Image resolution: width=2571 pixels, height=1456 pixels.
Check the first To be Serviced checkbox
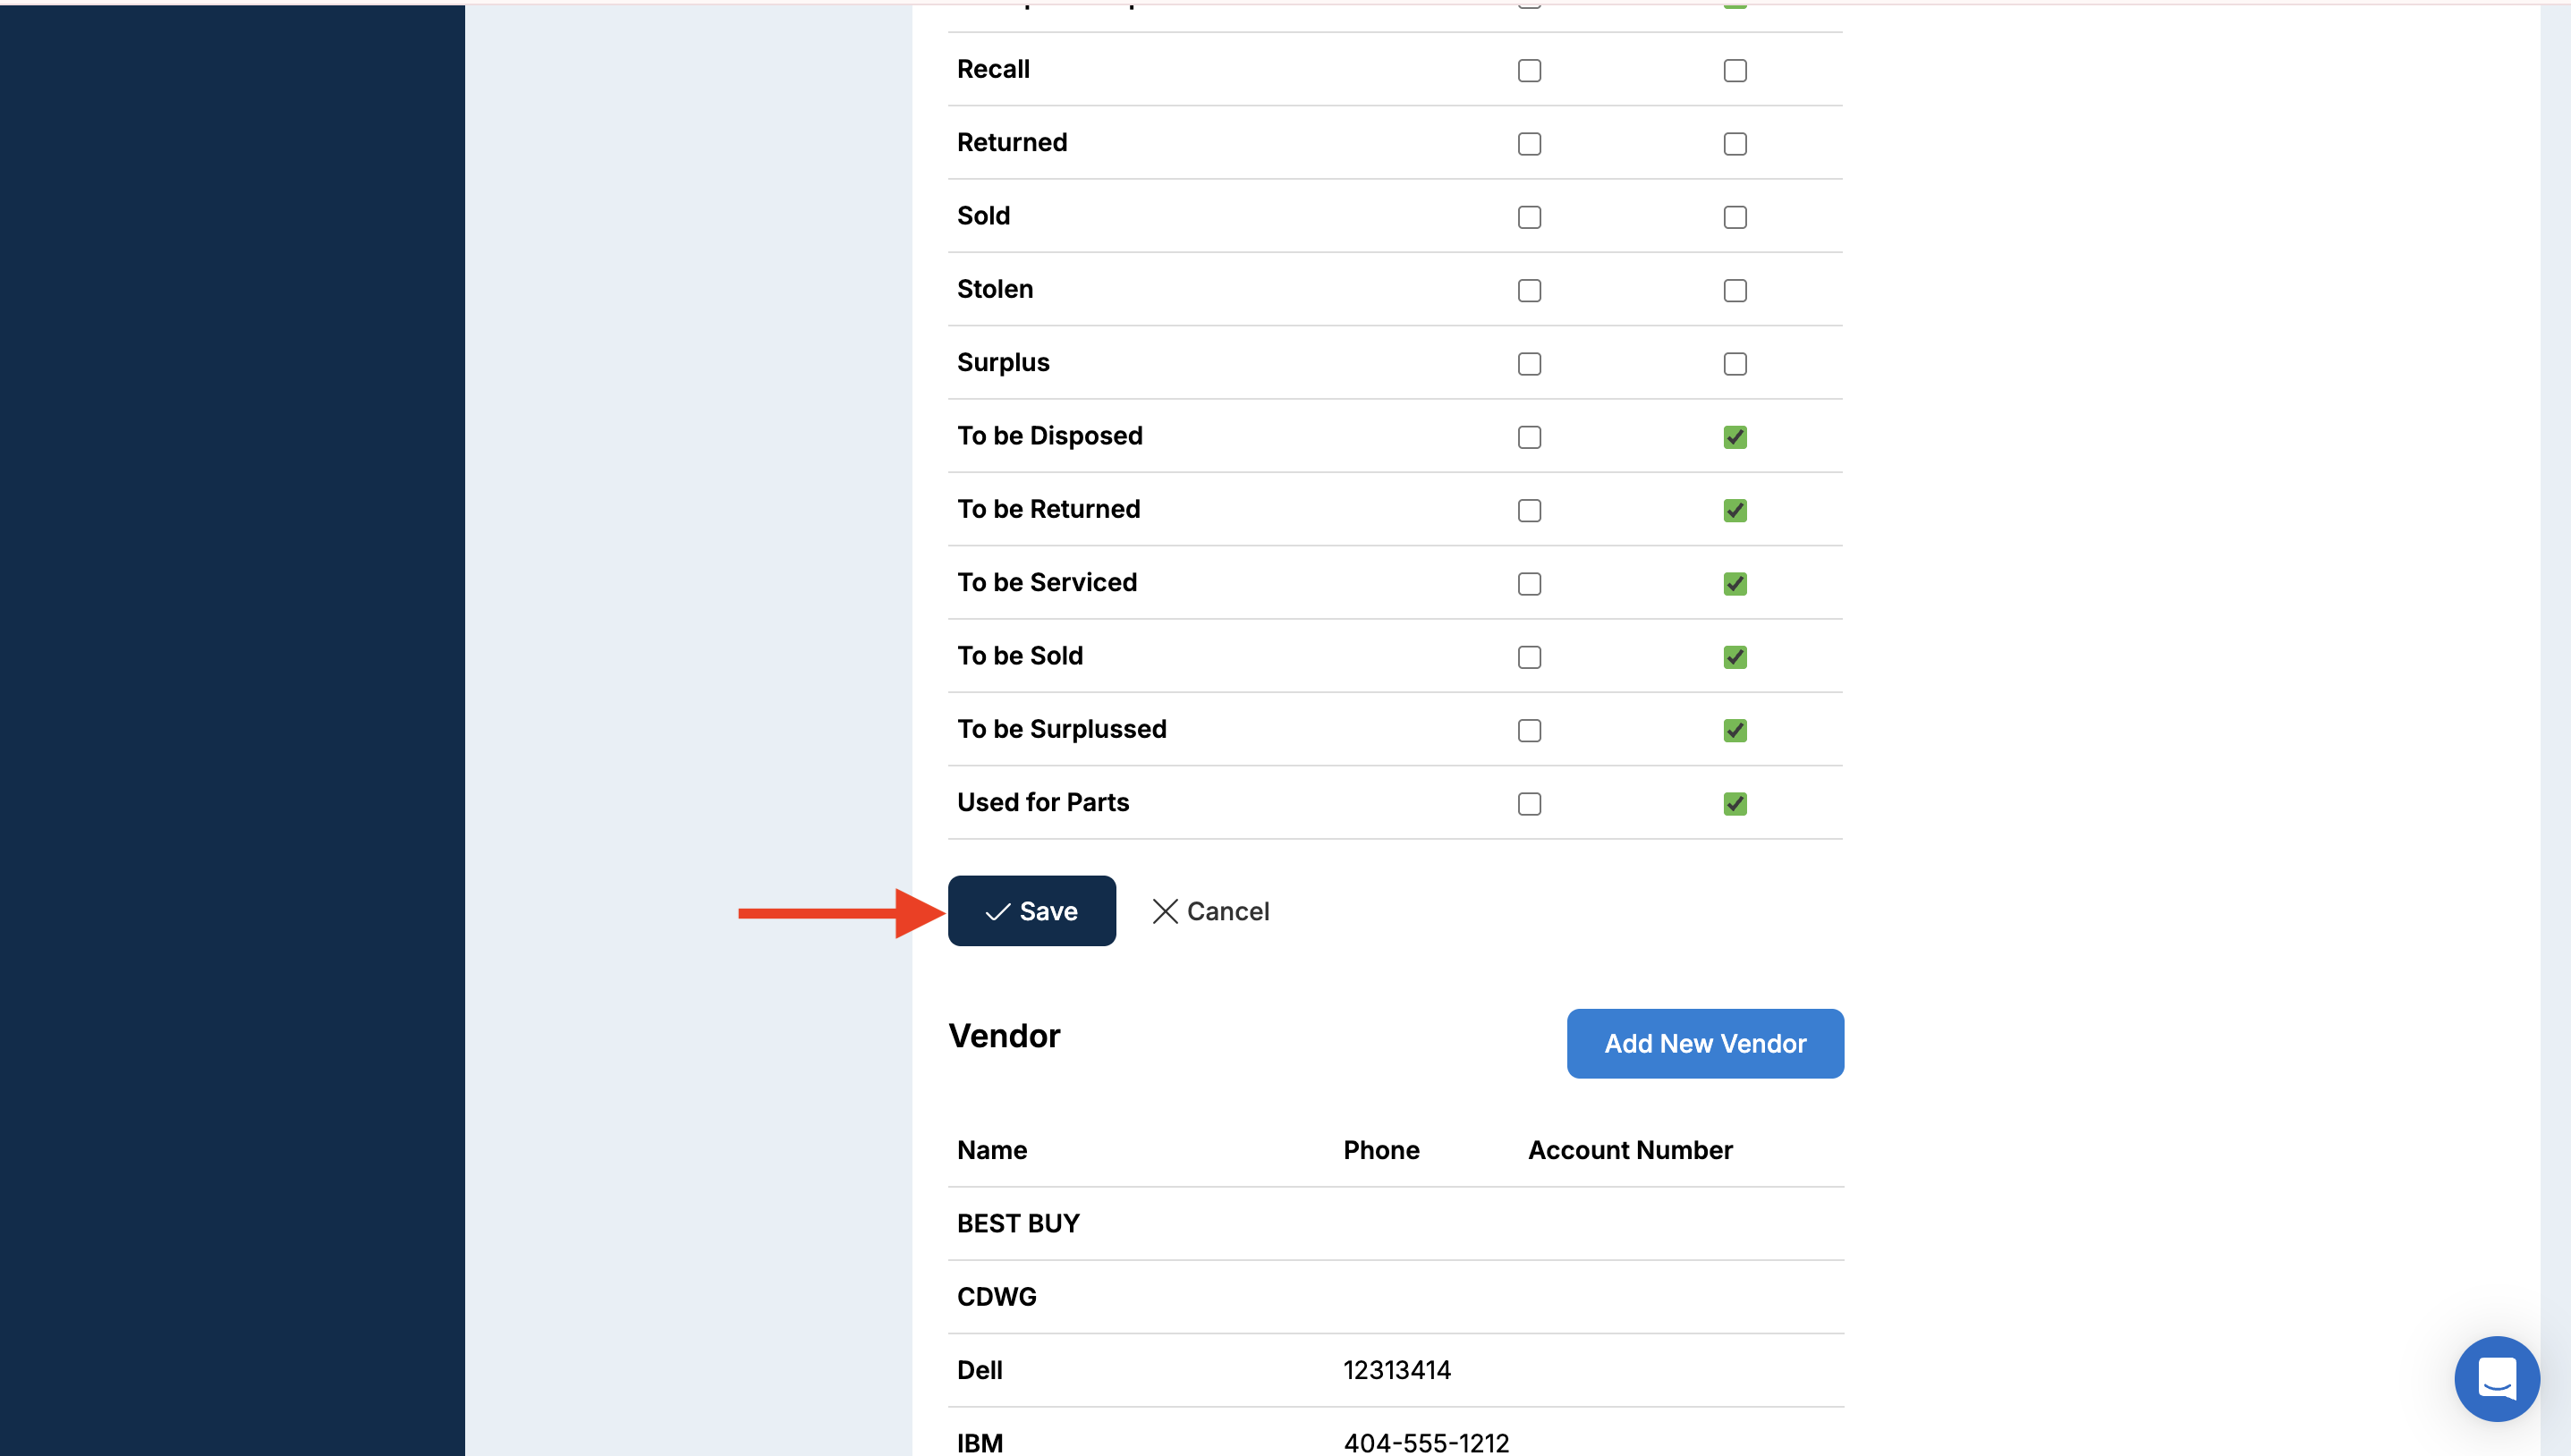[1529, 584]
